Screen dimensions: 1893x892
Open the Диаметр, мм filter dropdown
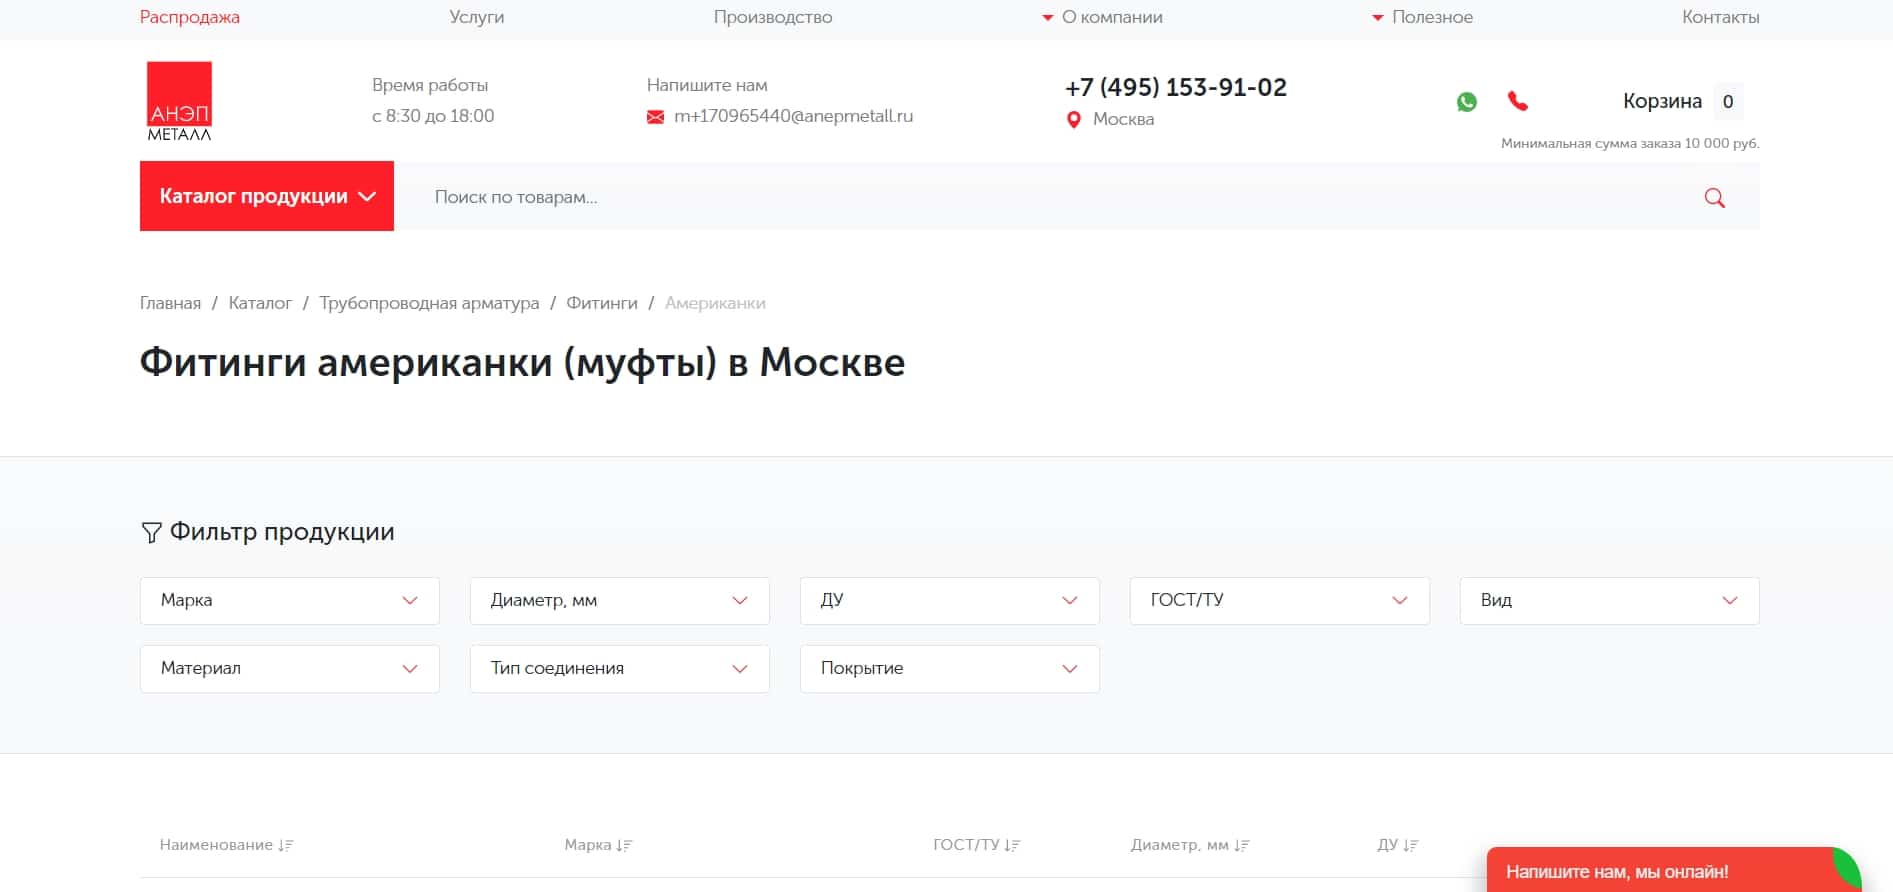click(620, 601)
